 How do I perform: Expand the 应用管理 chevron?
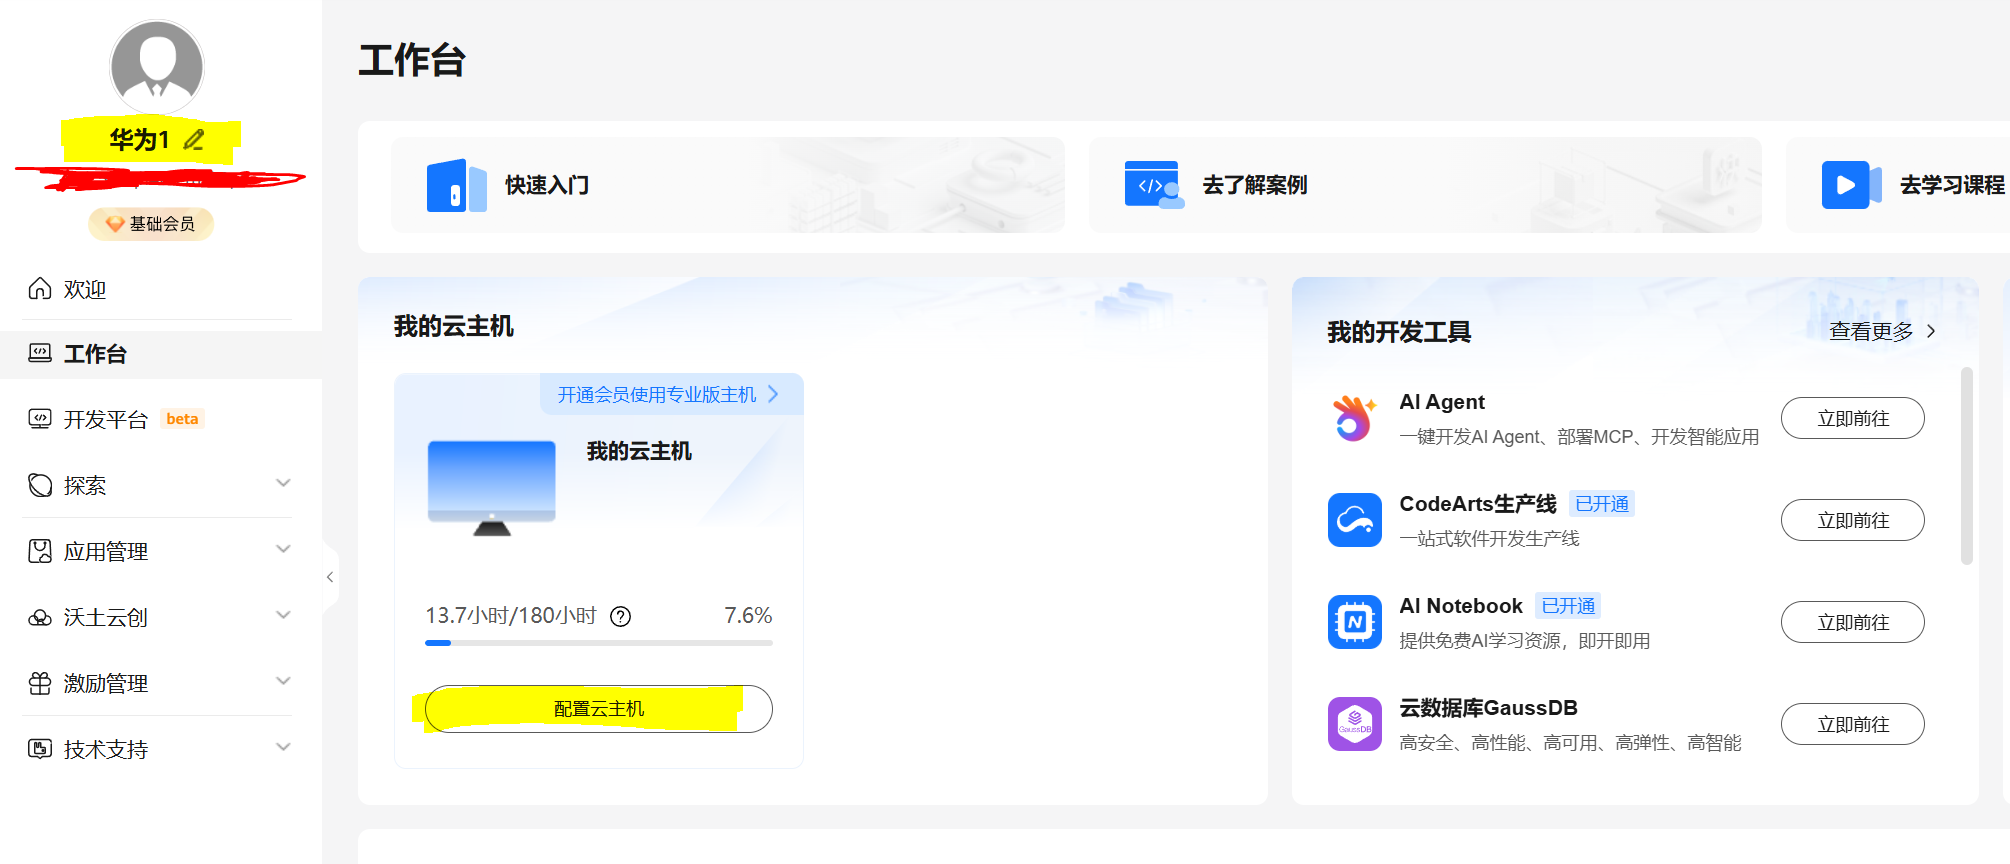pyautogui.click(x=283, y=549)
